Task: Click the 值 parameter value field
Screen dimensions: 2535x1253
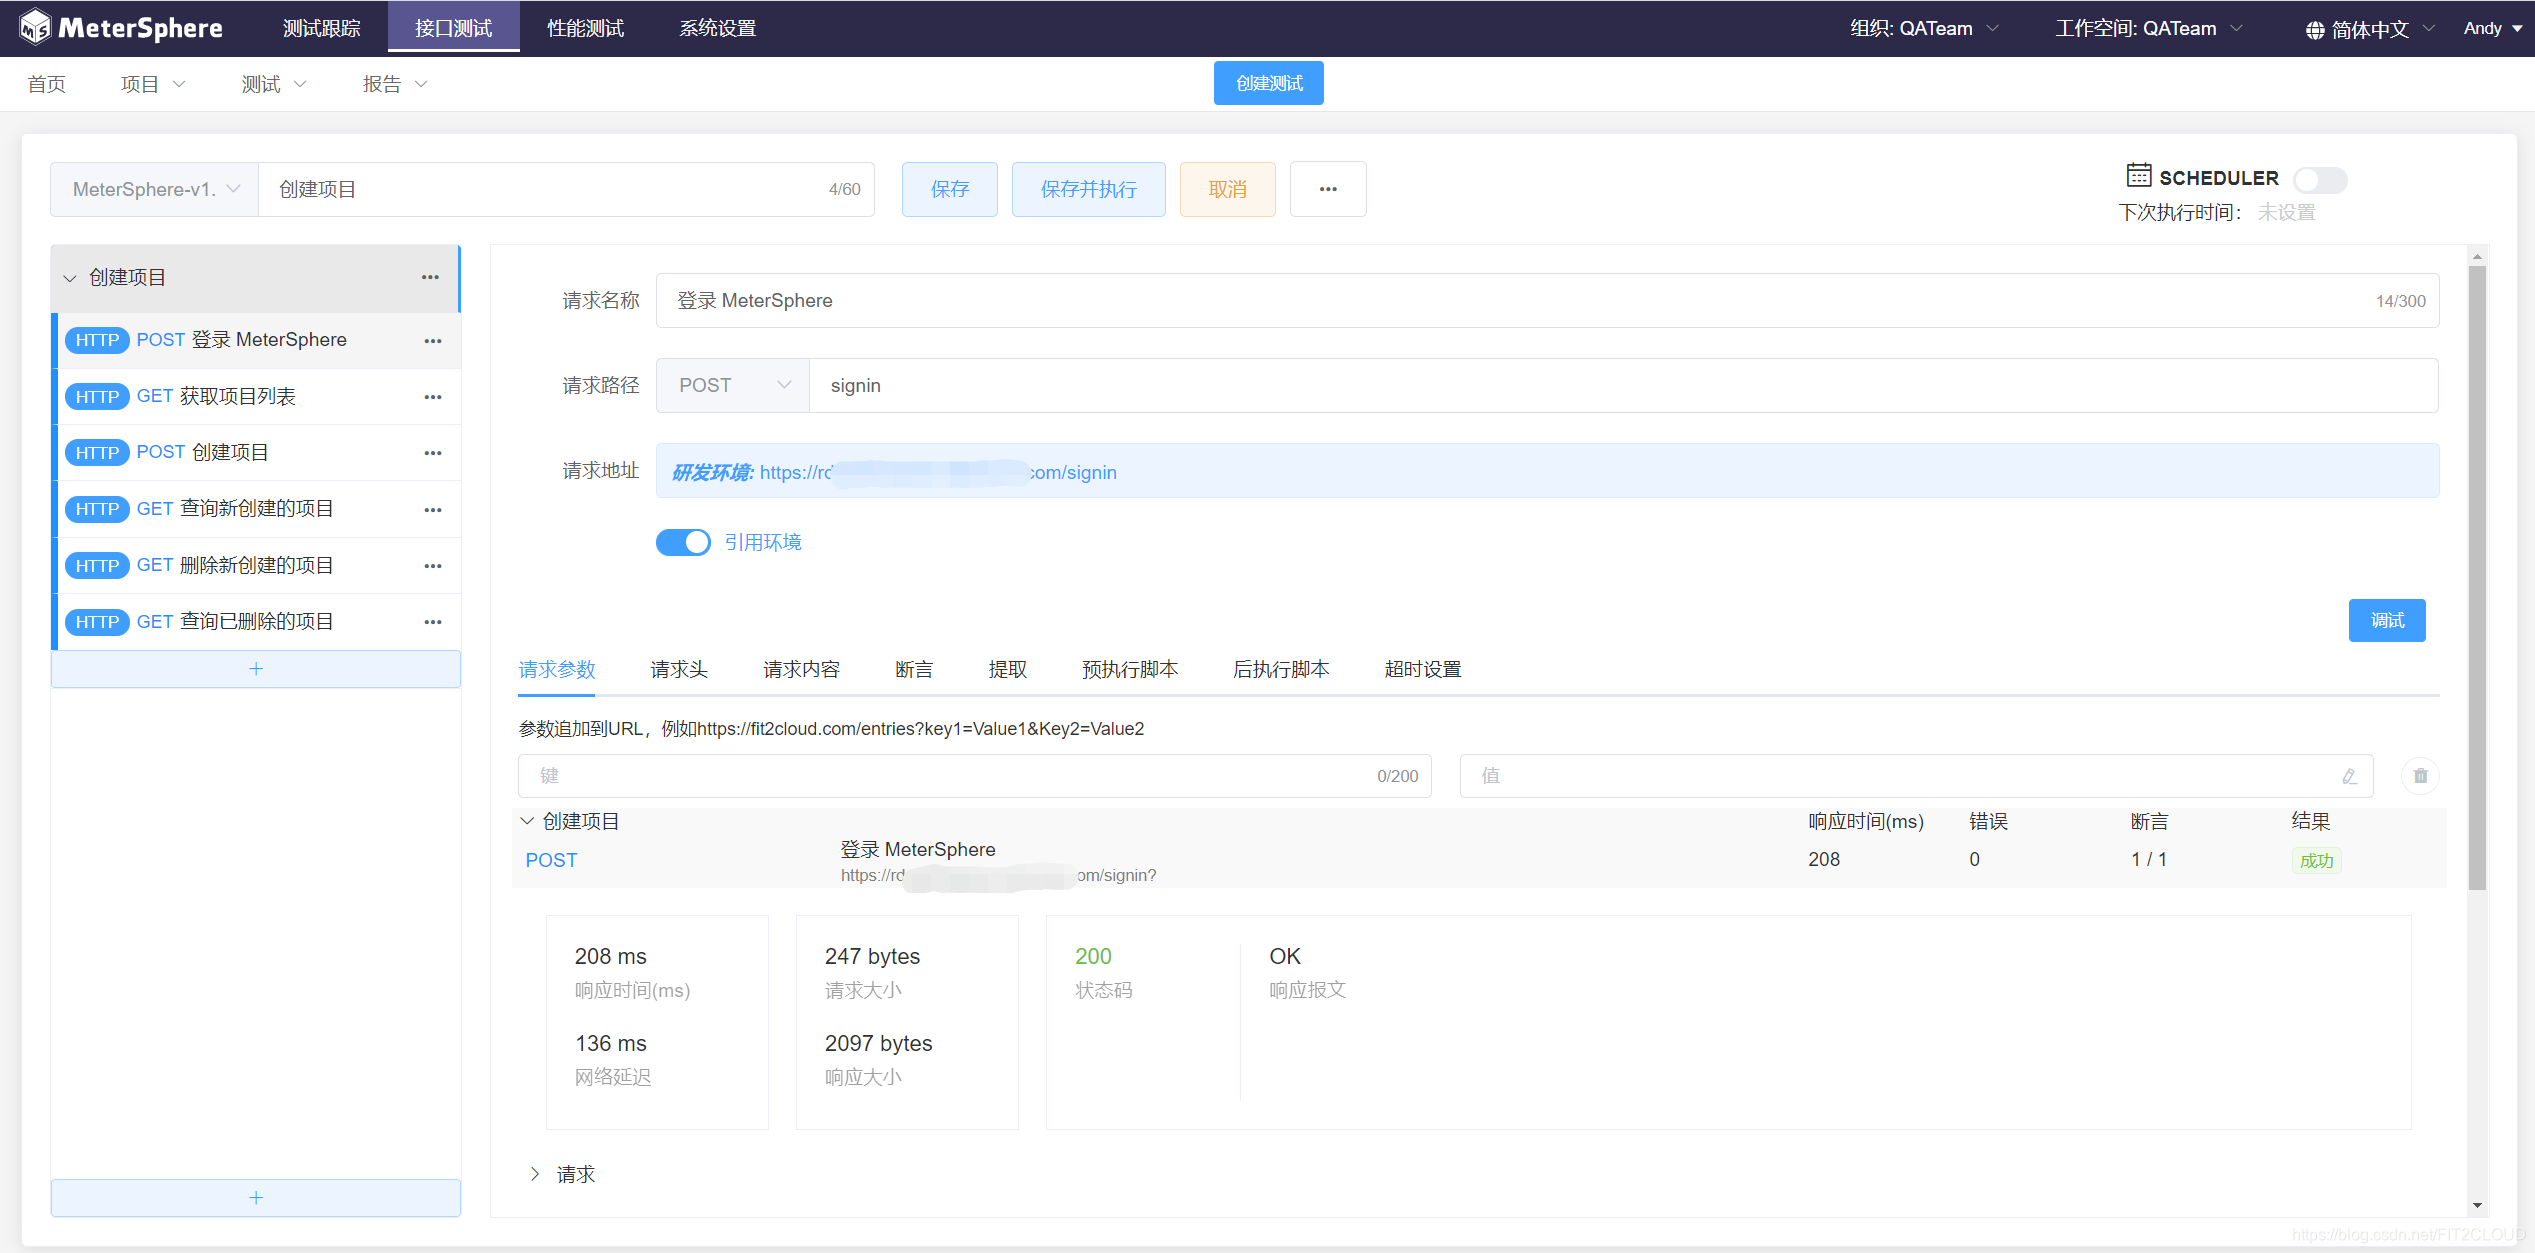Action: coord(1917,776)
